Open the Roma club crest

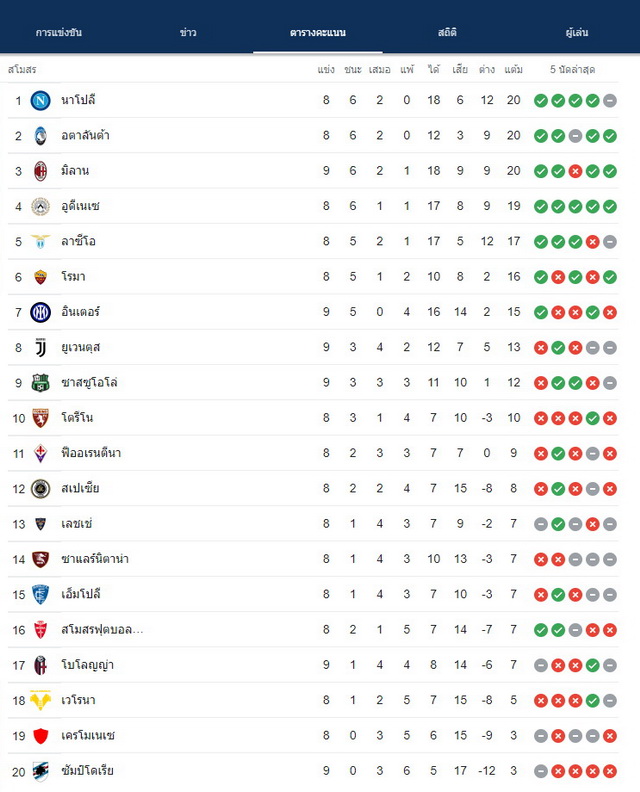(x=40, y=277)
